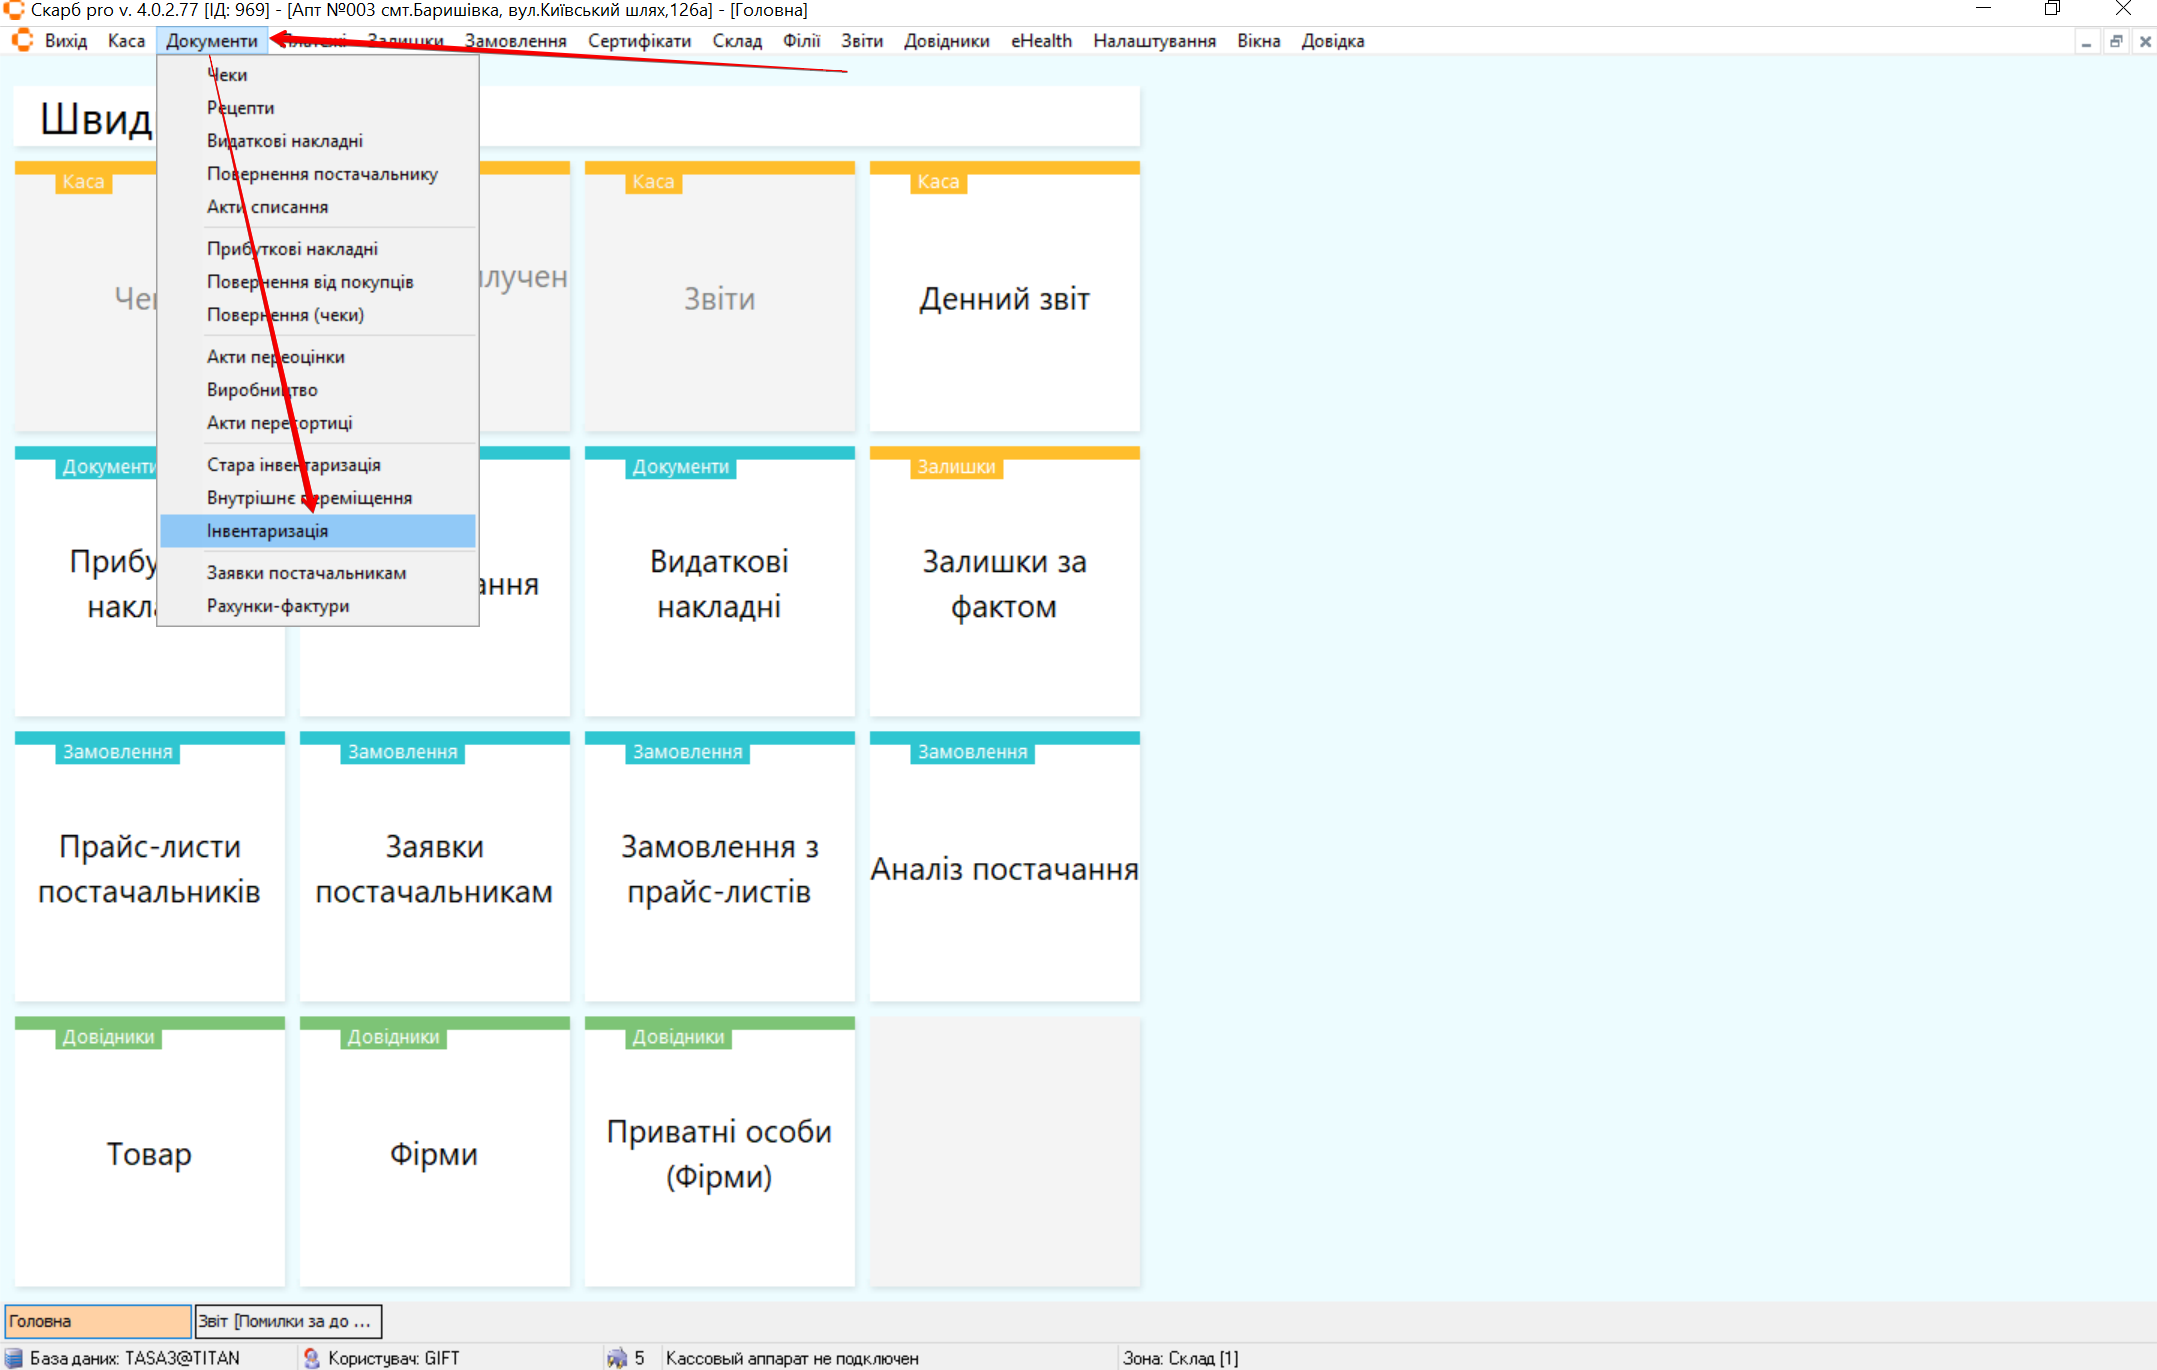2157x1370 pixels.
Task: Select Інвентаризація from Документи menu
Action: point(267,531)
